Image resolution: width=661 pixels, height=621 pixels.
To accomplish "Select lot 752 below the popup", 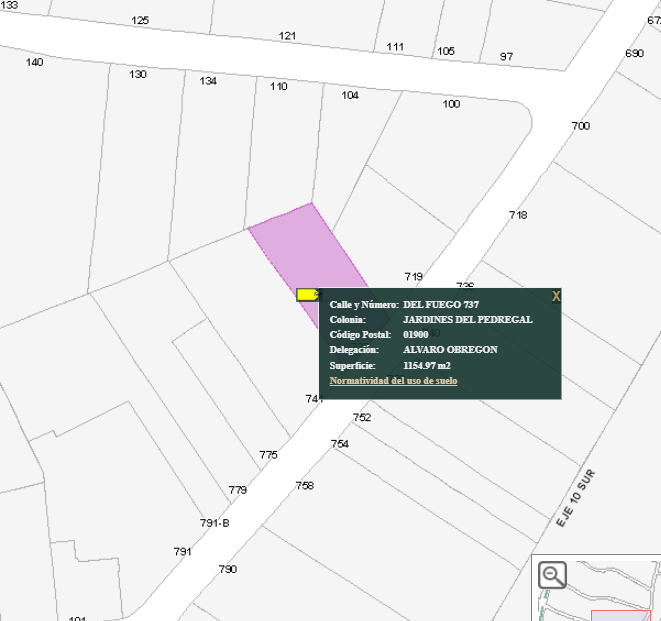I will click(362, 417).
